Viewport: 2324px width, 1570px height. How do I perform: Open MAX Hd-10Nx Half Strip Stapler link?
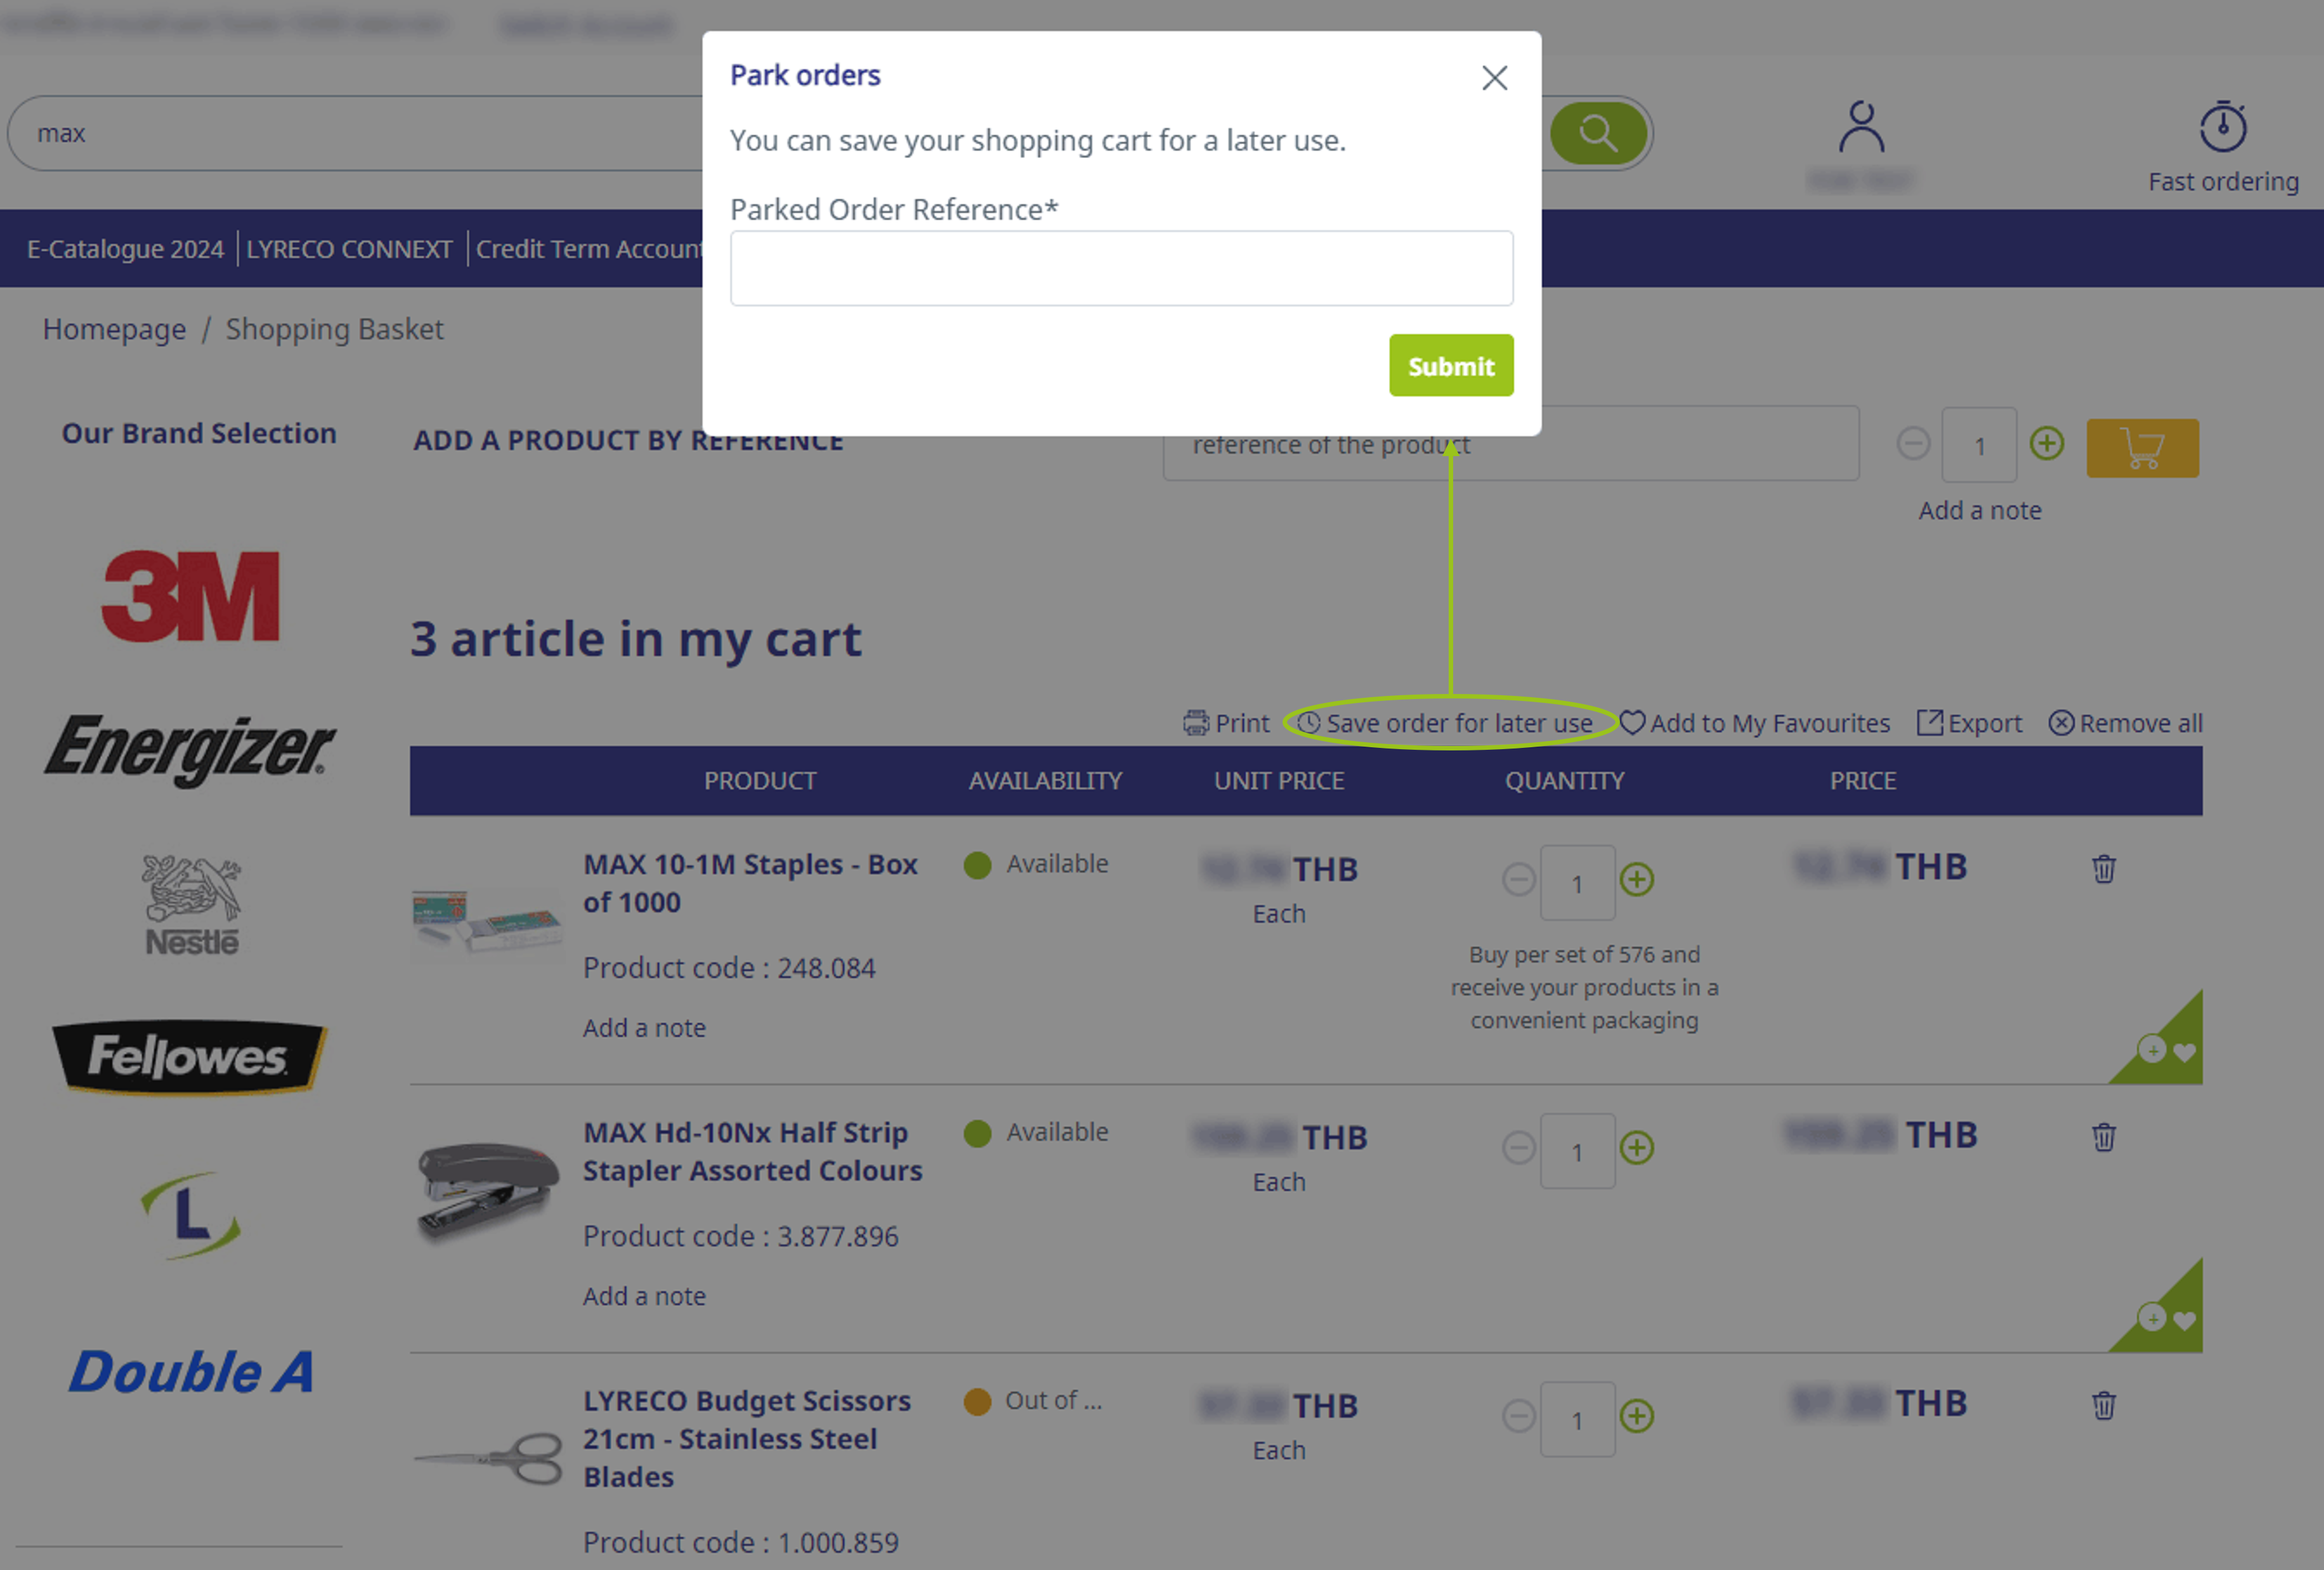pos(752,1151)
